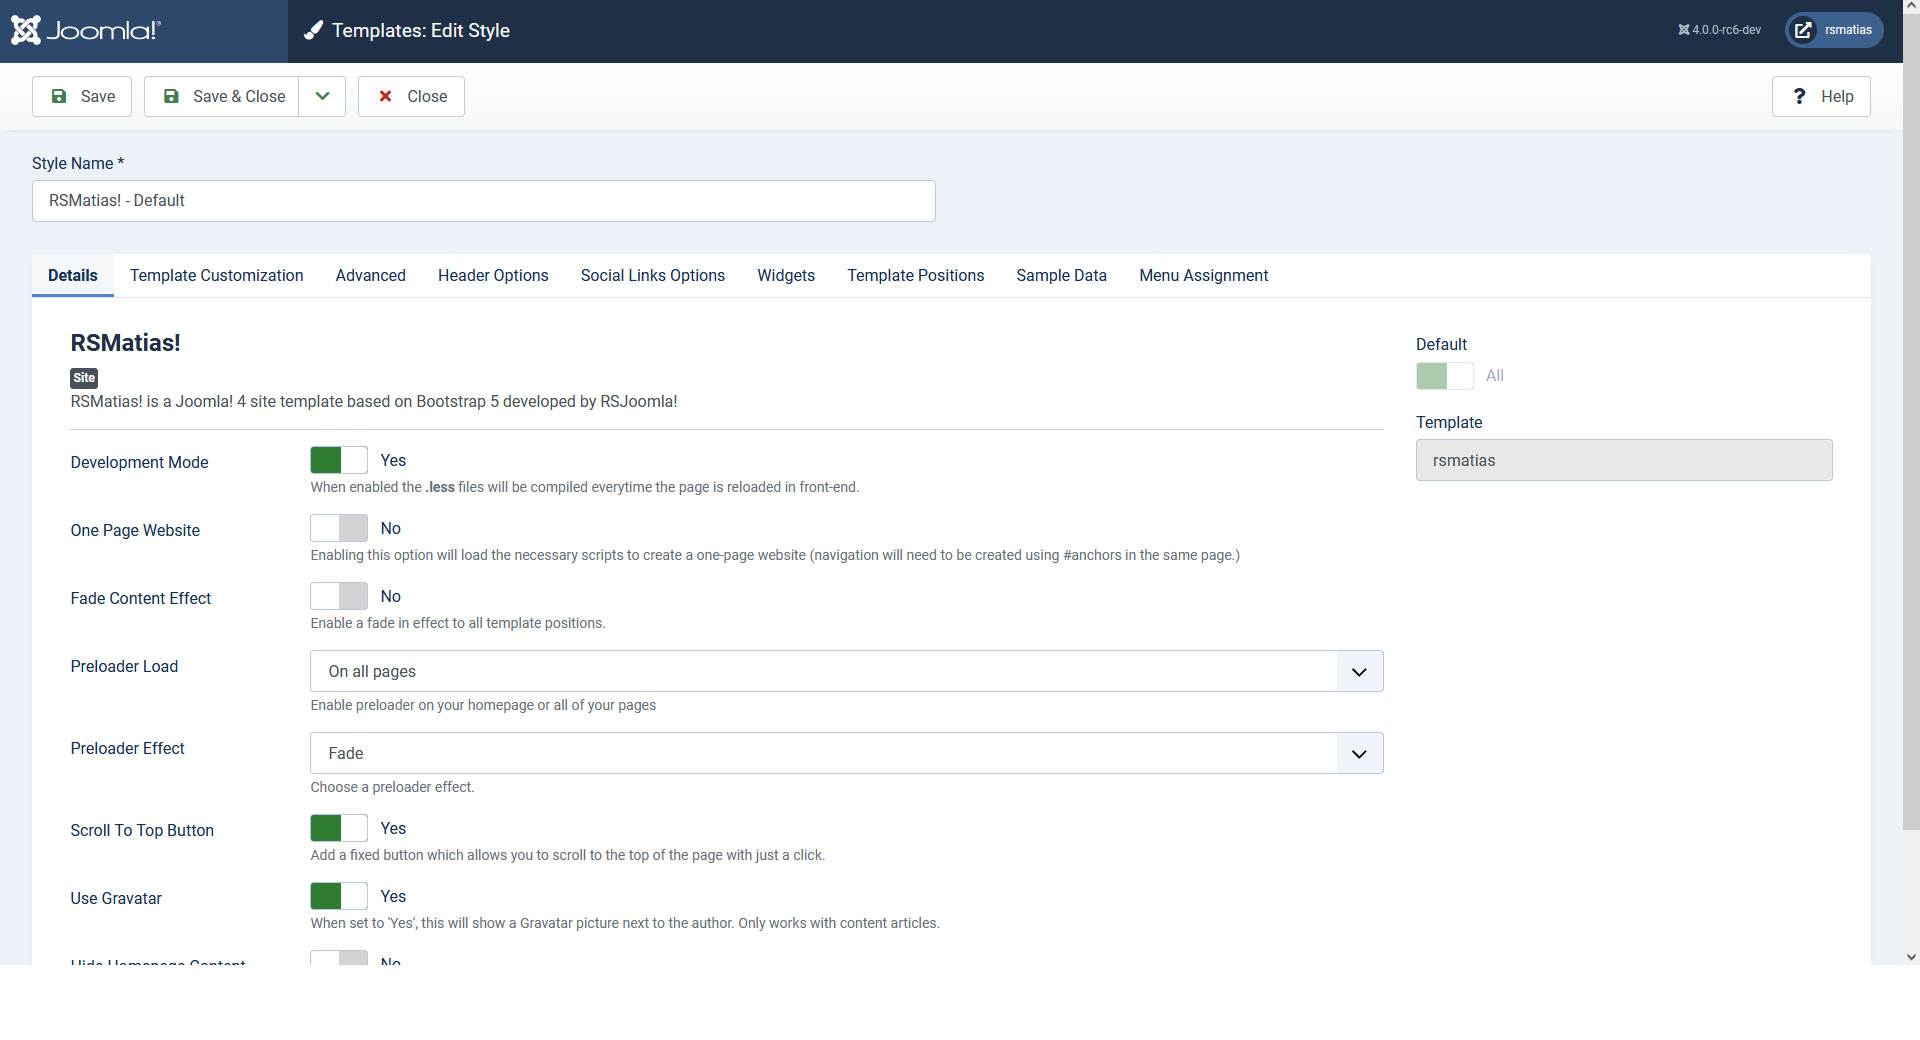The width and height of the screenshot is (1920, 1040).
Task: Click the Joomla version 4.0.0-rc6-dev indicator
Action: click(1719, 30)
